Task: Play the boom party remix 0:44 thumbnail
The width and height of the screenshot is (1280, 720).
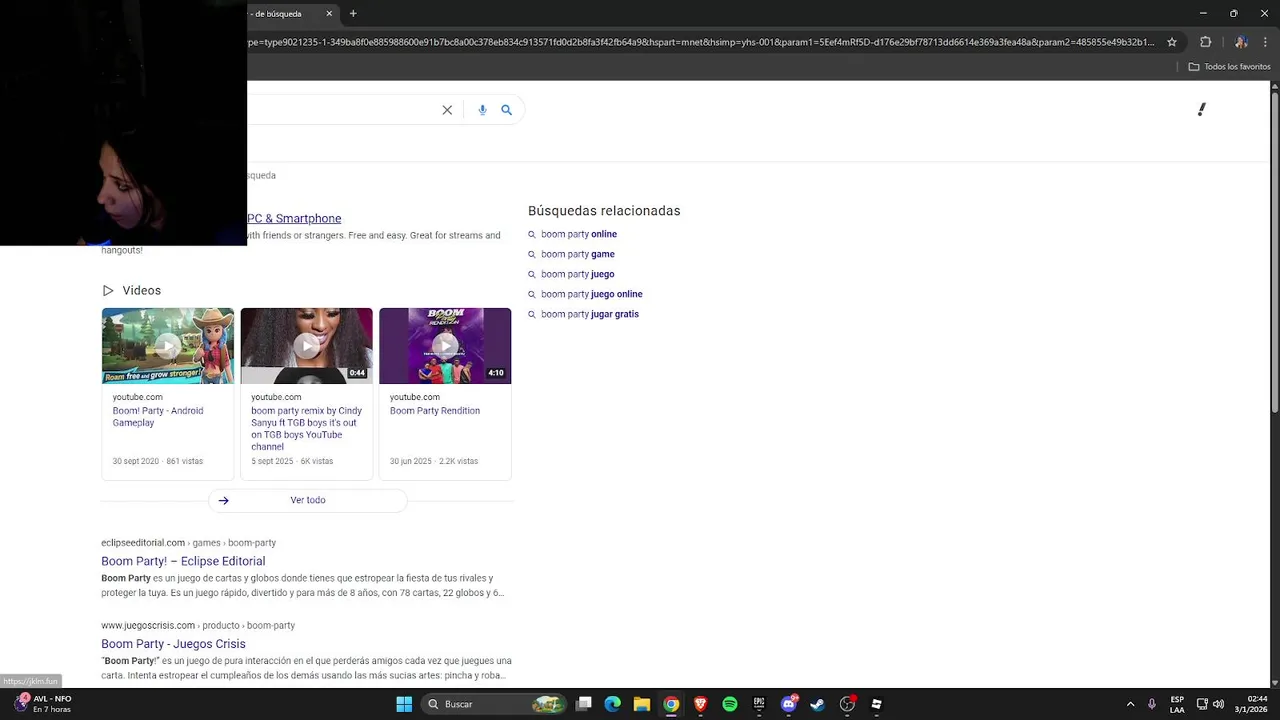Action: click(306, 346)
